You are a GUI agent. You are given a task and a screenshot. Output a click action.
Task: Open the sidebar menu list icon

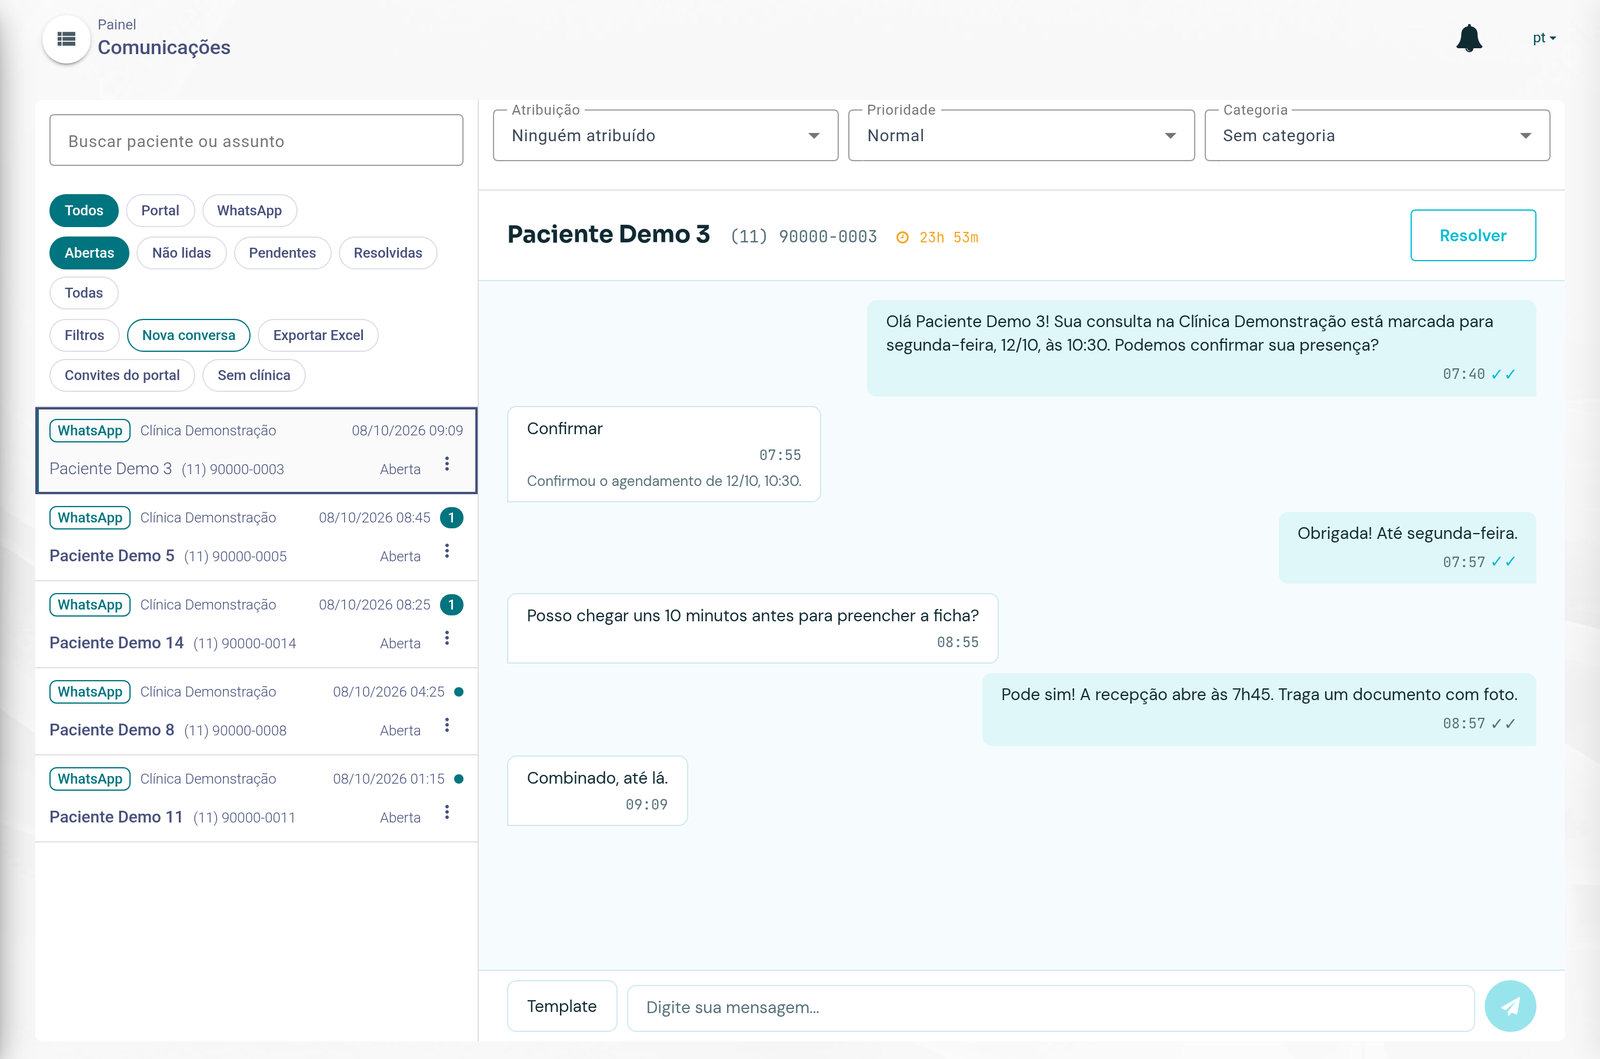(x=66, y=39)
